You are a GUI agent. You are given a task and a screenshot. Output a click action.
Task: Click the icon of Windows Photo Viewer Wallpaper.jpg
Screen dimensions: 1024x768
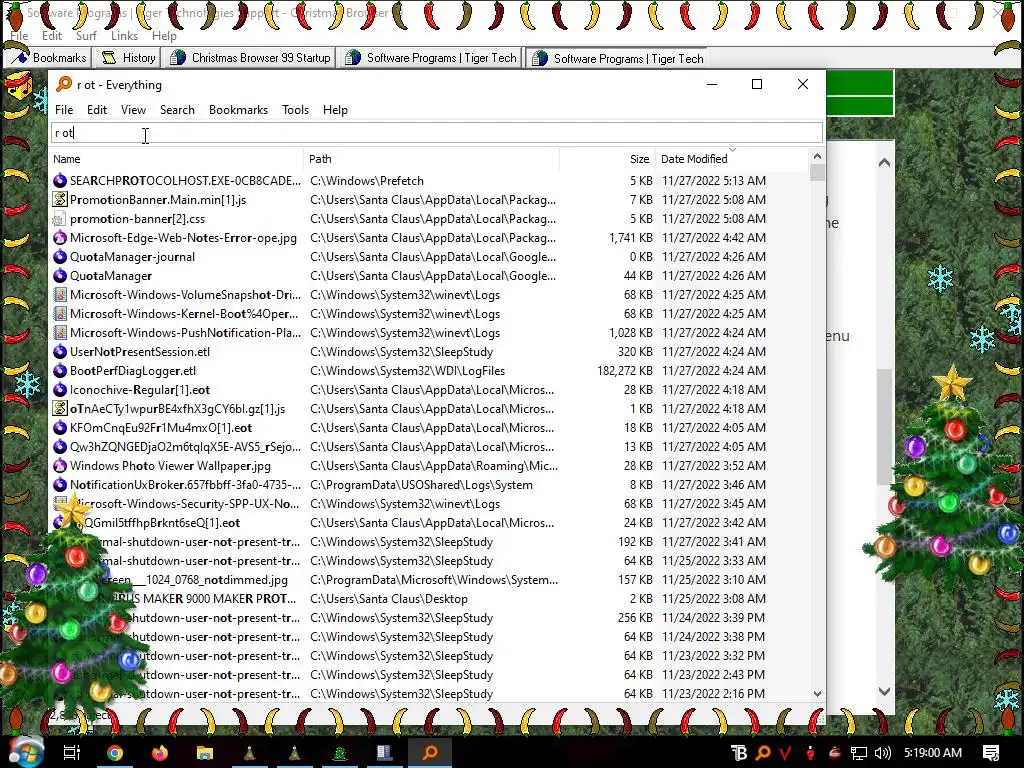tap(60, 466)
